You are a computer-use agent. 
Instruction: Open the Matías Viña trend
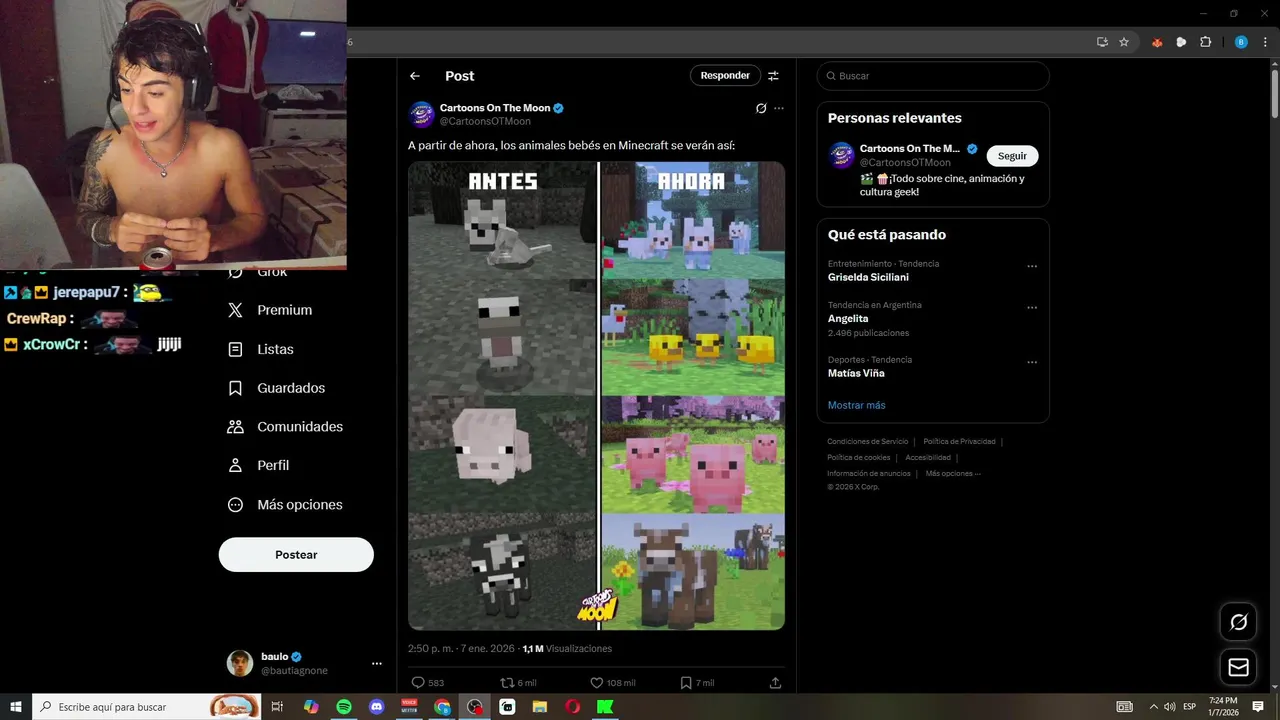click(x=856, y=374)
